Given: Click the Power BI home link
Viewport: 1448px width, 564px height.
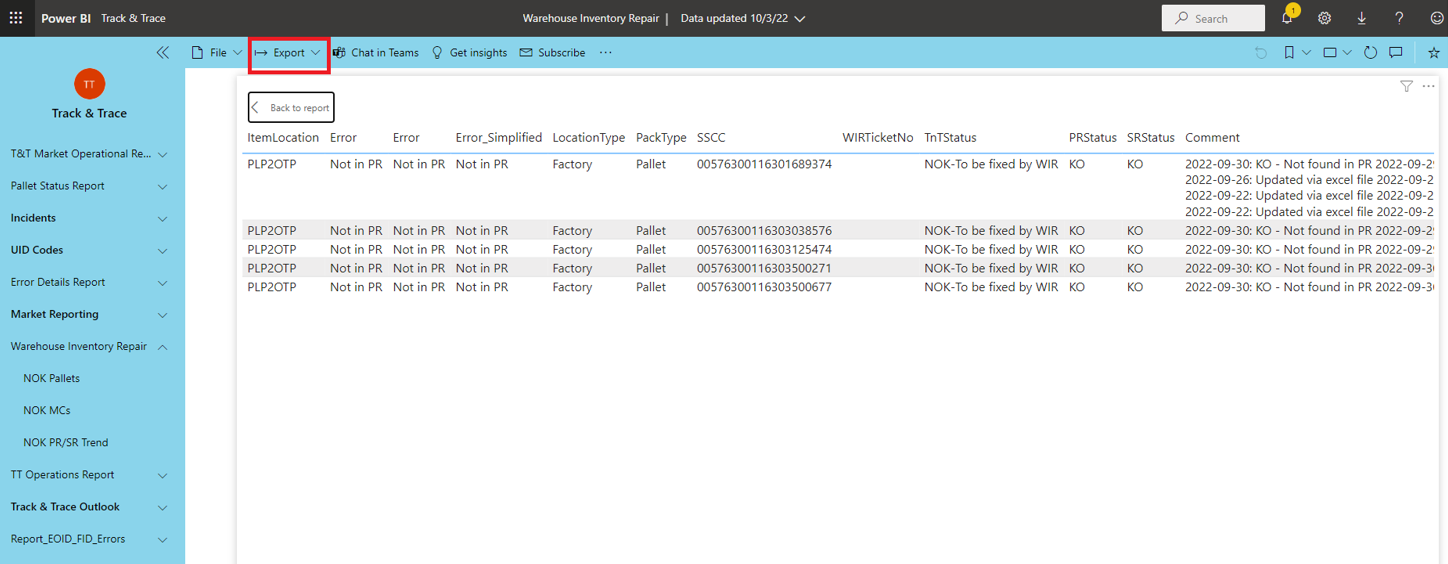Looking at the screenshot, I should 65,18.
